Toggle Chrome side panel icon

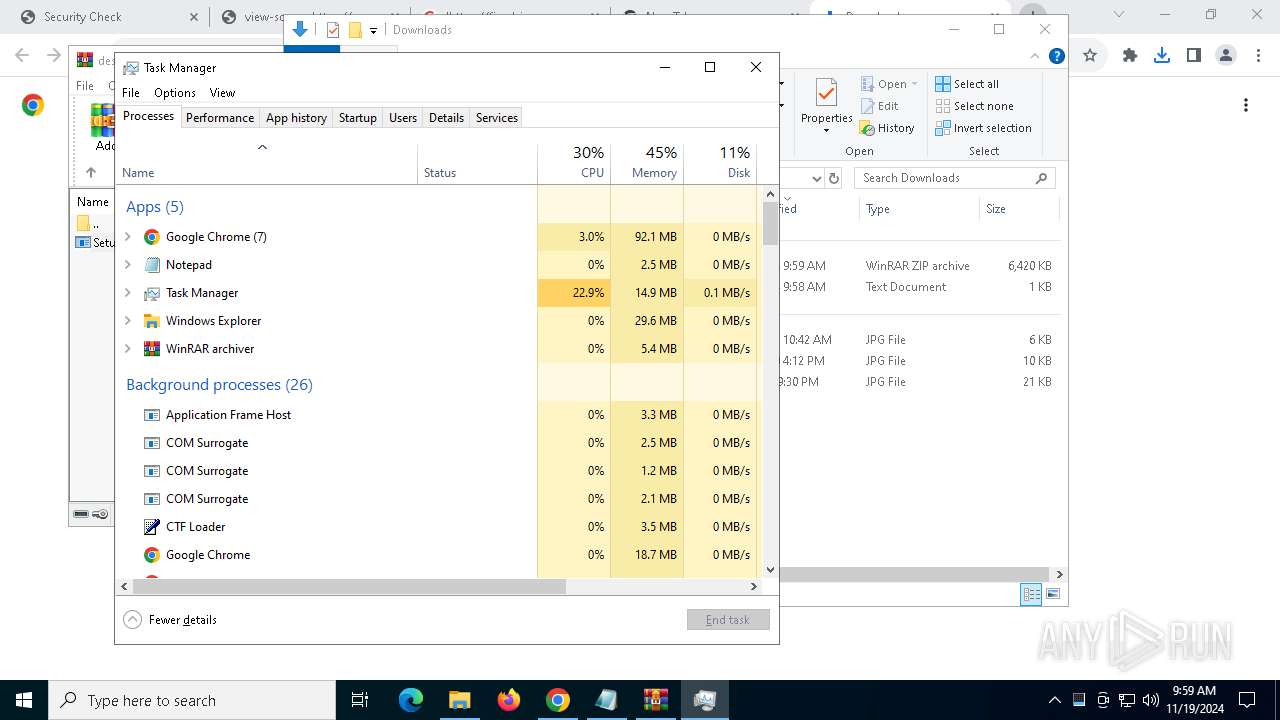[x=1193, y=56]
